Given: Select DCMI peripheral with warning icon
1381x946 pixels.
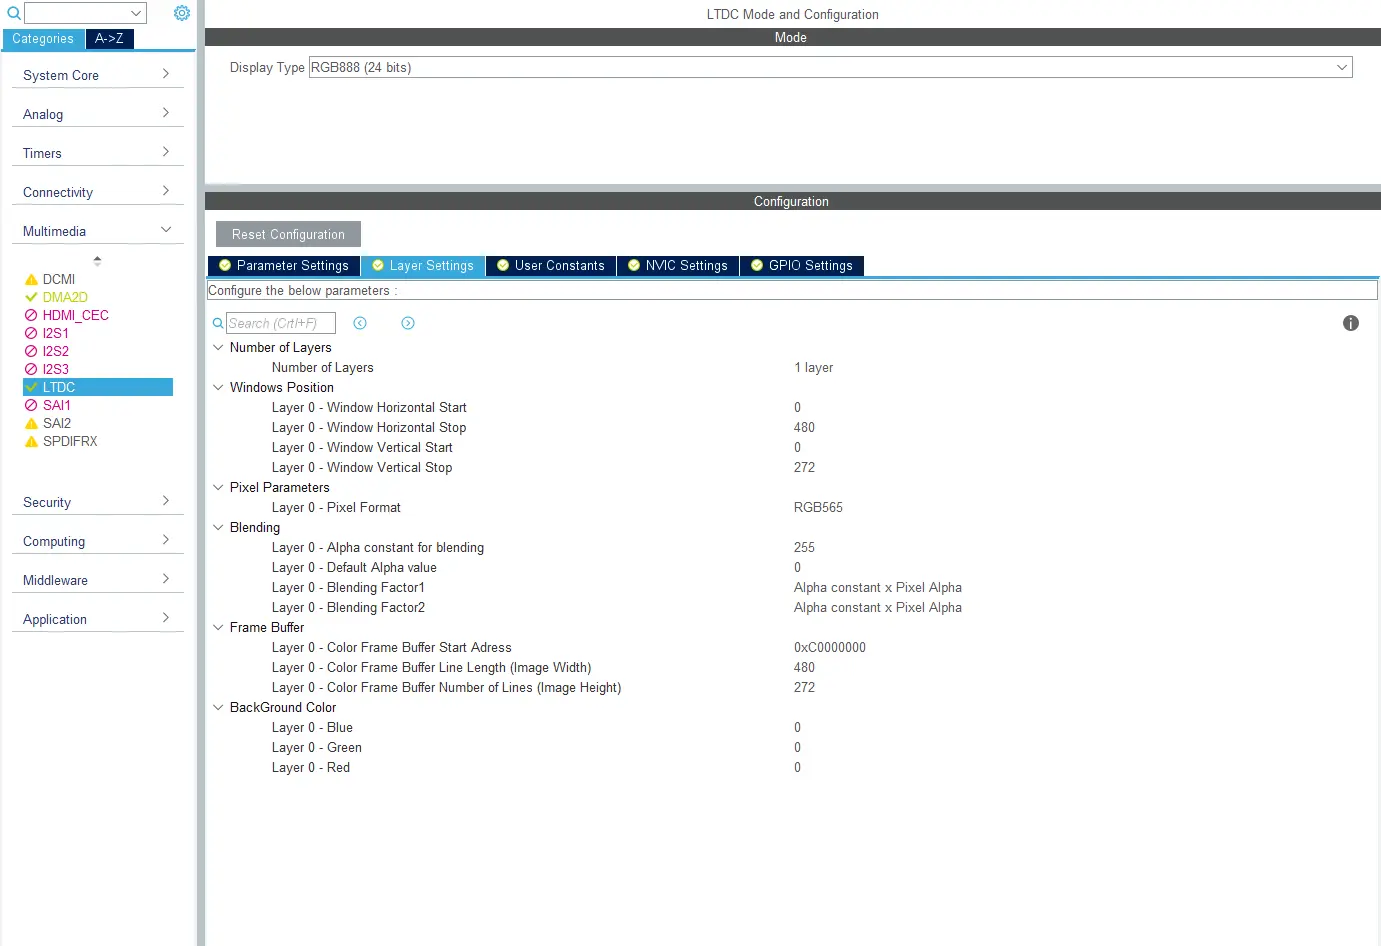Looking at the screenshot, I should pos(58,279).
